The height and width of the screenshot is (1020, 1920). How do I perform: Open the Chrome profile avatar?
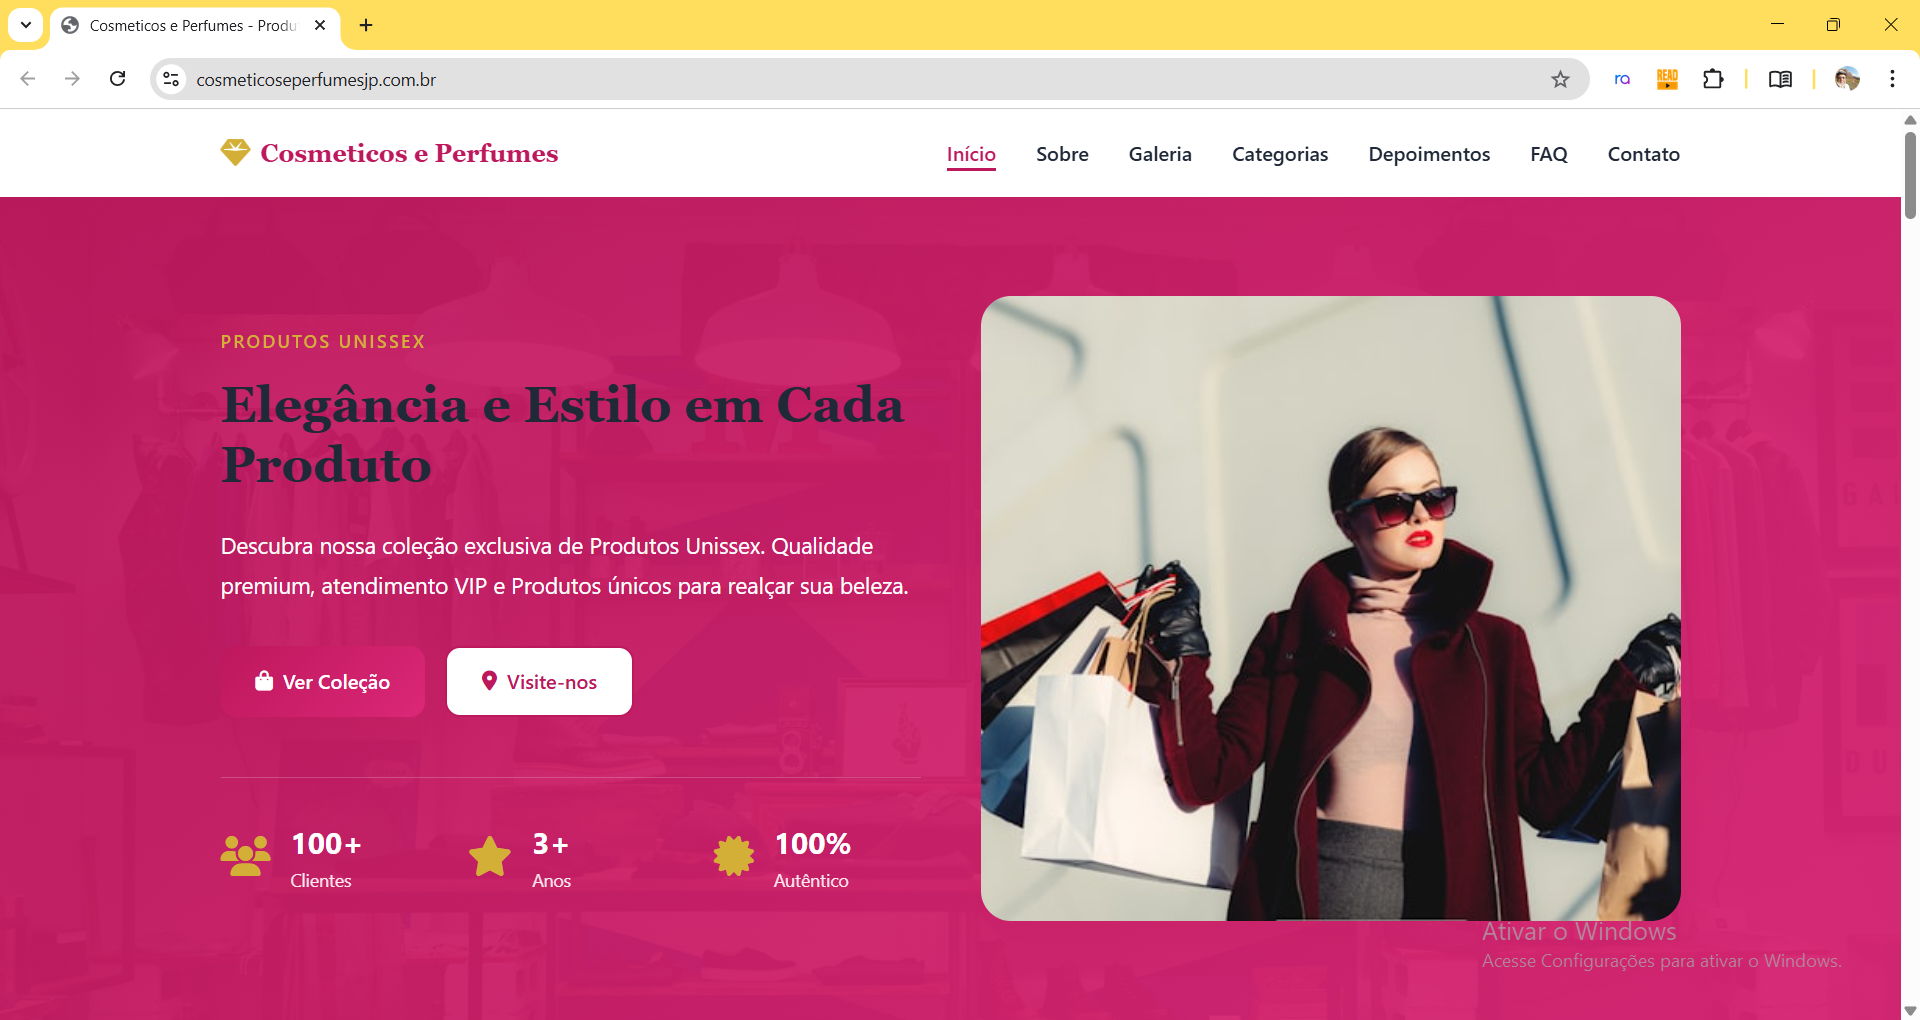click(1847, 79)
